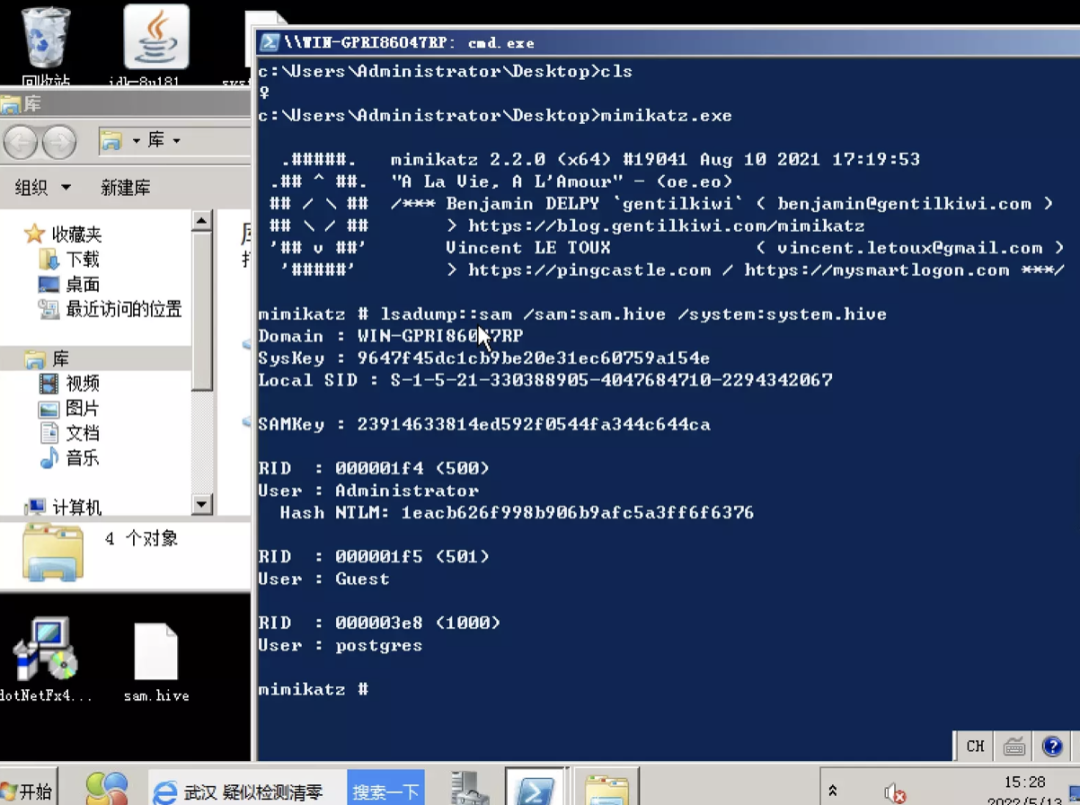
Task: Click the https://pingcastle.com URL text
Action: [x=590, y=270]
